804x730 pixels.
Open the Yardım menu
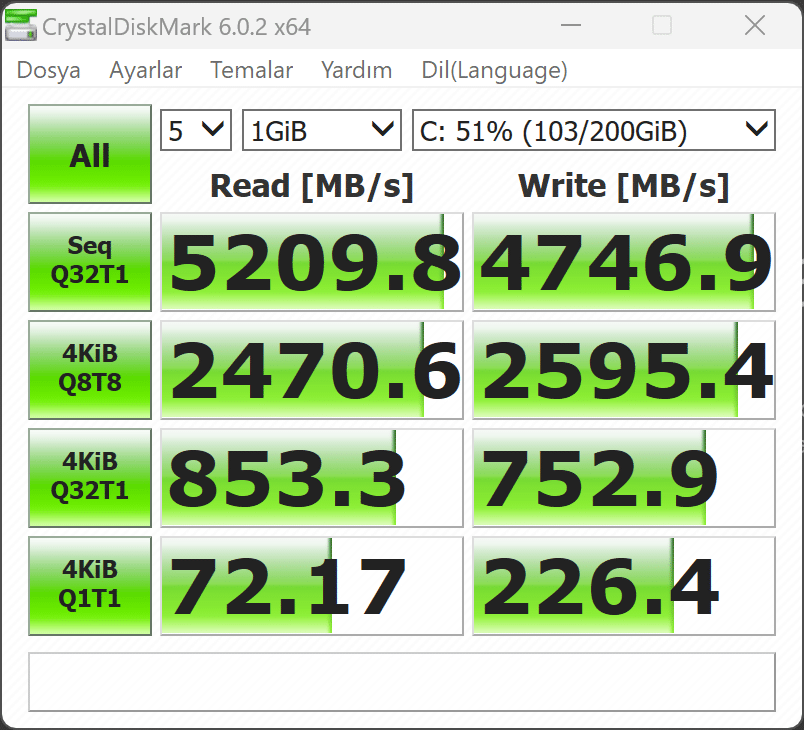357,70
